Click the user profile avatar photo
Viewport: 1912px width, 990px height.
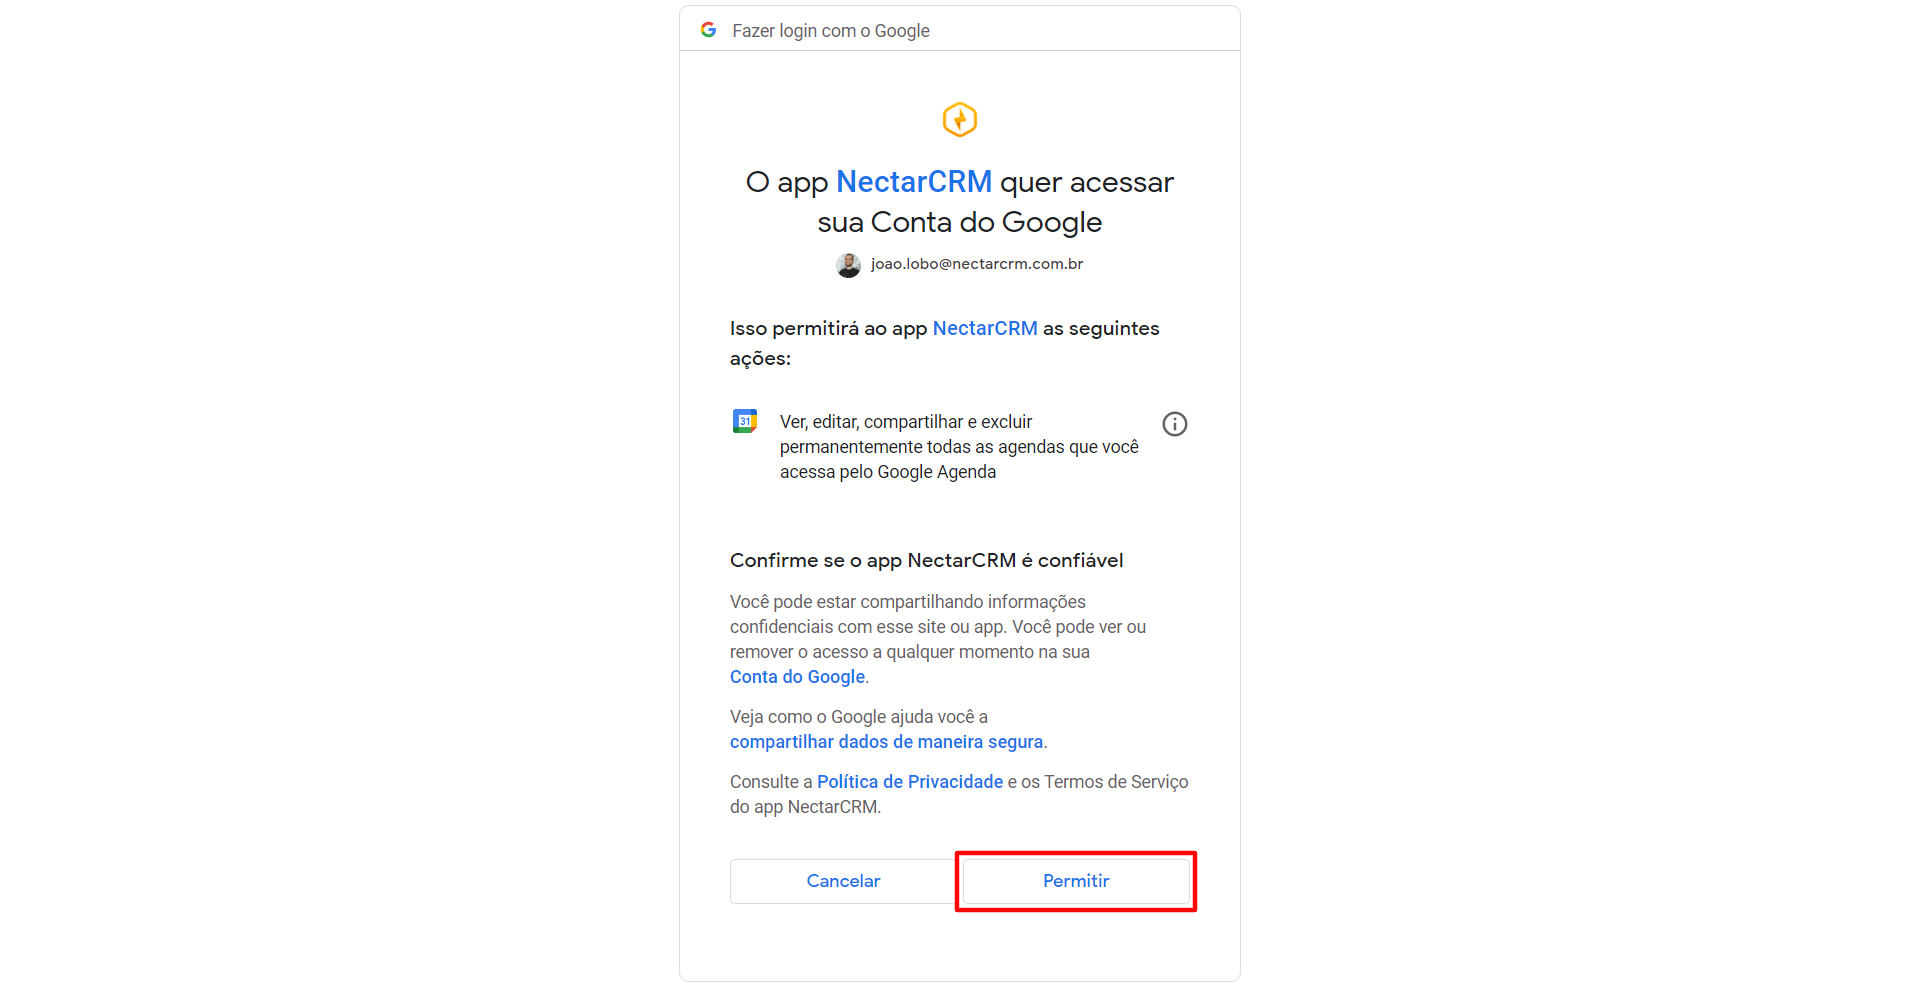click(848, 265)
